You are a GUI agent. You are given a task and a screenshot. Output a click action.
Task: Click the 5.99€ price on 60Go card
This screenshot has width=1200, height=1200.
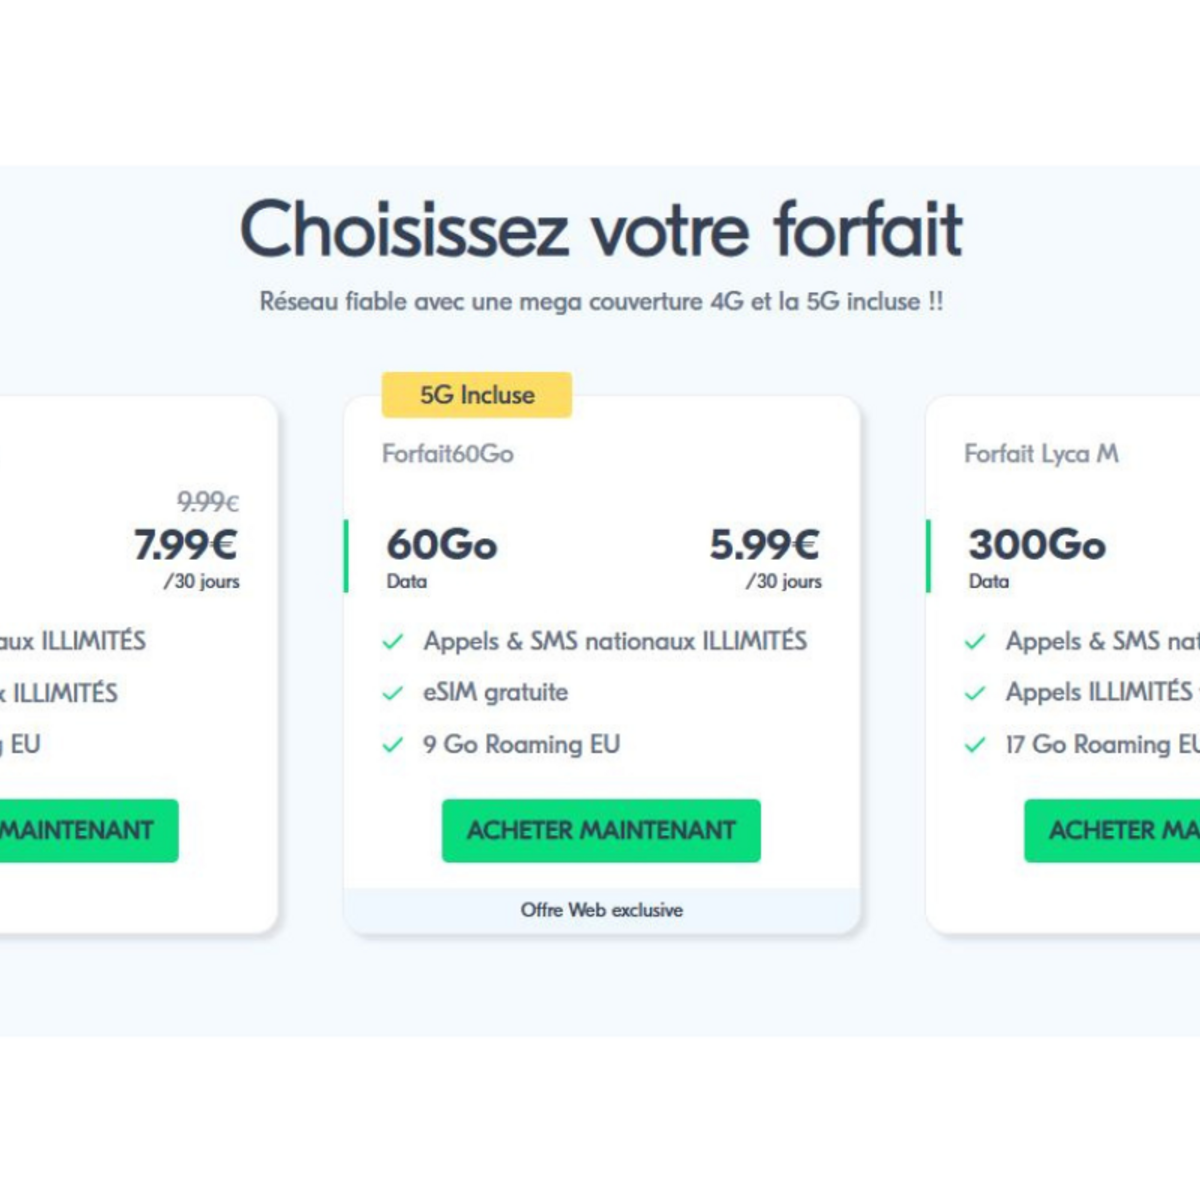pyautogui.click(x=765, y=545)
